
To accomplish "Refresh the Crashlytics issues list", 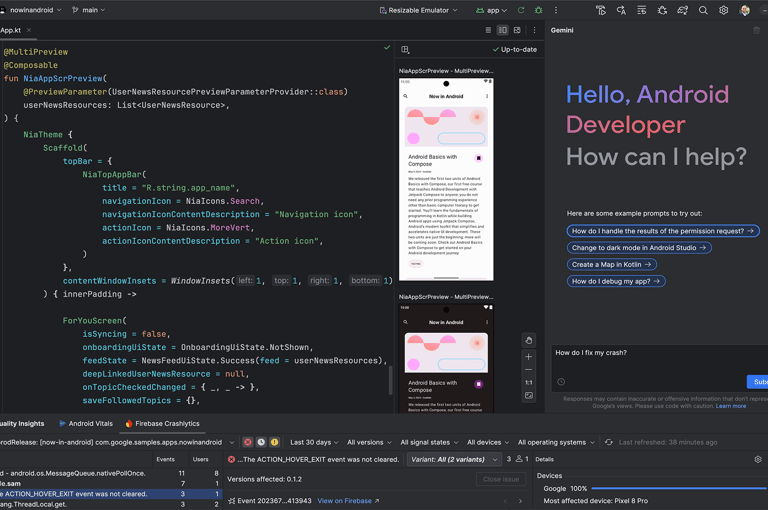I will [x=609, y=442].
